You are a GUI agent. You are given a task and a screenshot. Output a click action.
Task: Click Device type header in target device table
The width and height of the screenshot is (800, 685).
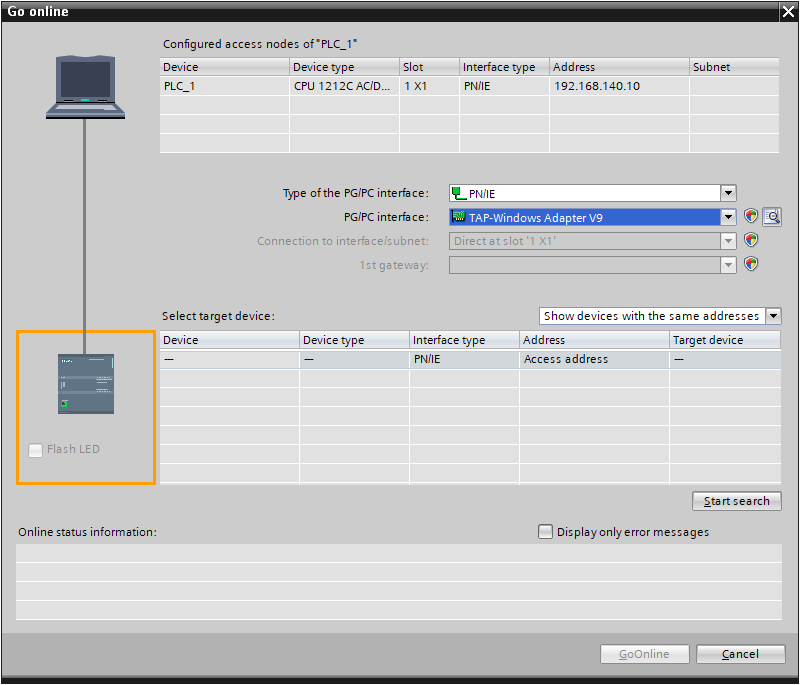coord(354,340)
